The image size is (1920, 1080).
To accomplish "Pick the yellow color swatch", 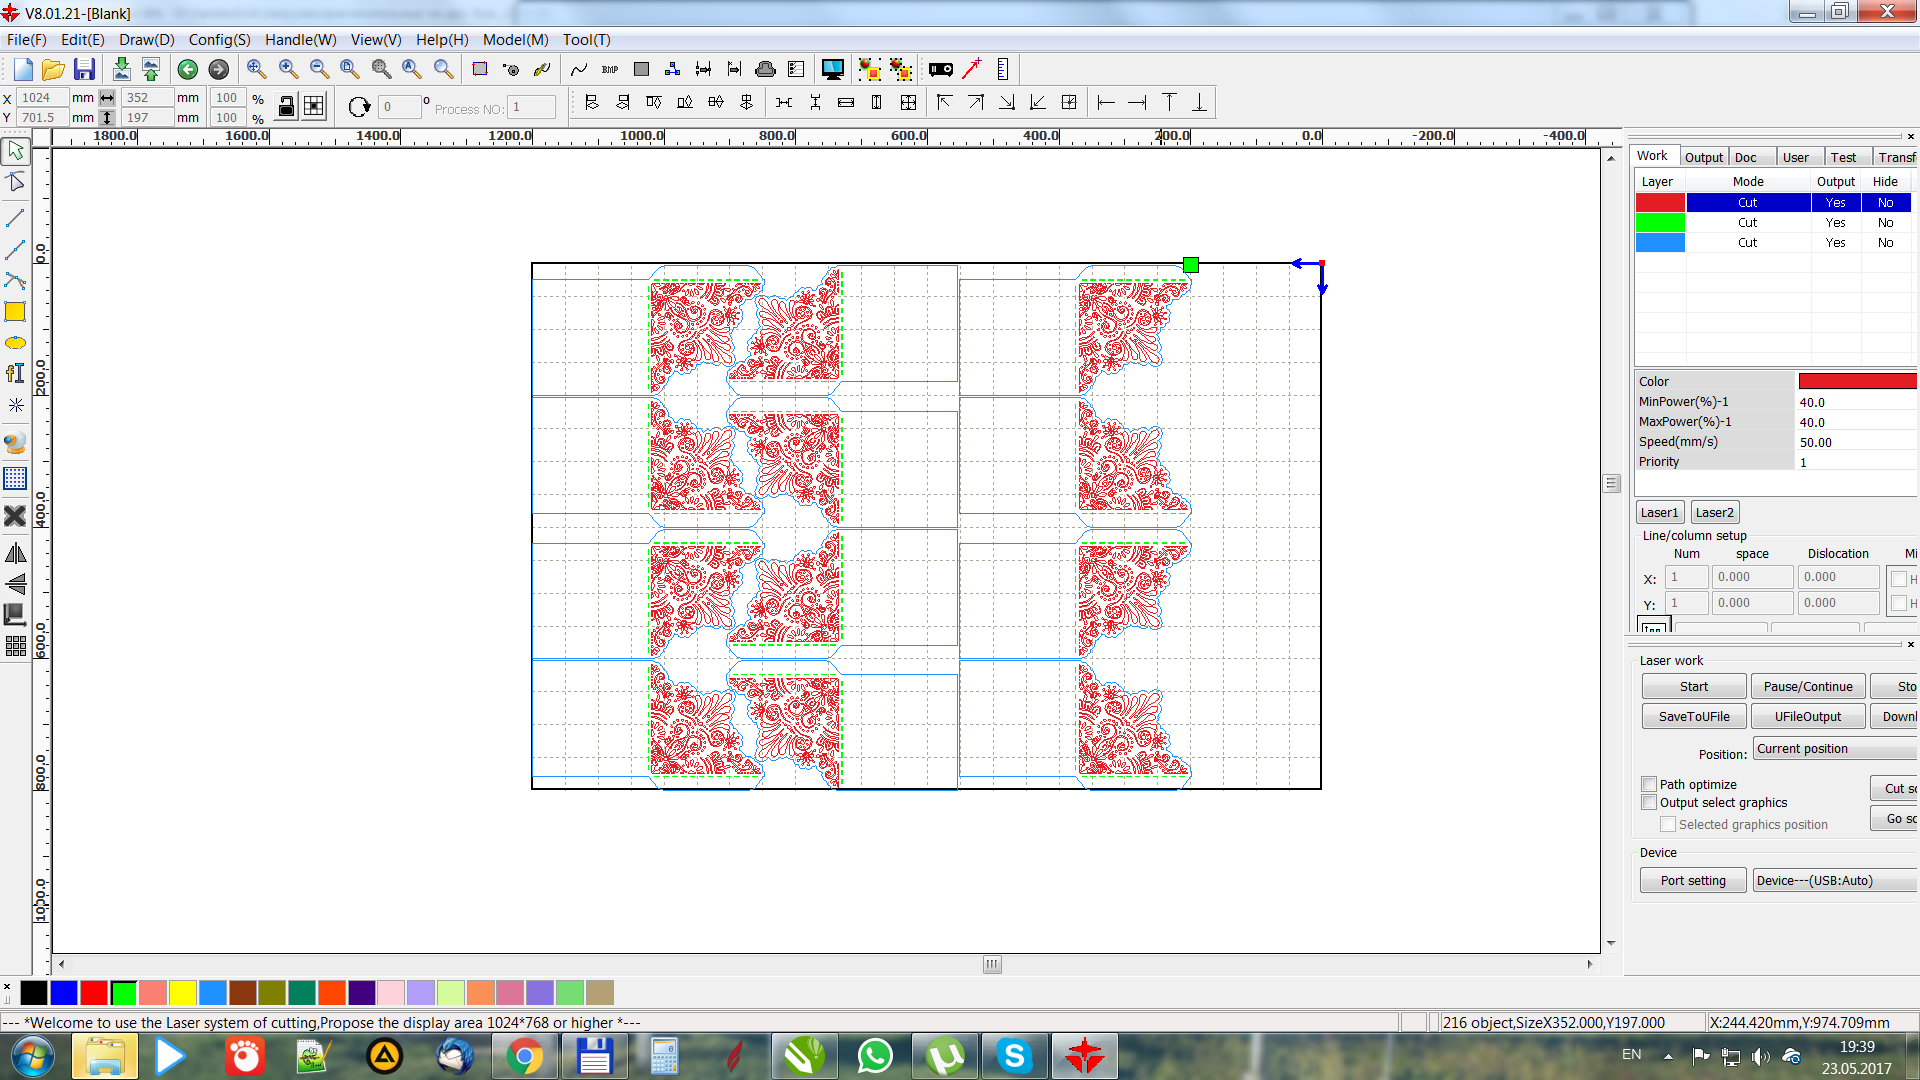I will 182,992.
